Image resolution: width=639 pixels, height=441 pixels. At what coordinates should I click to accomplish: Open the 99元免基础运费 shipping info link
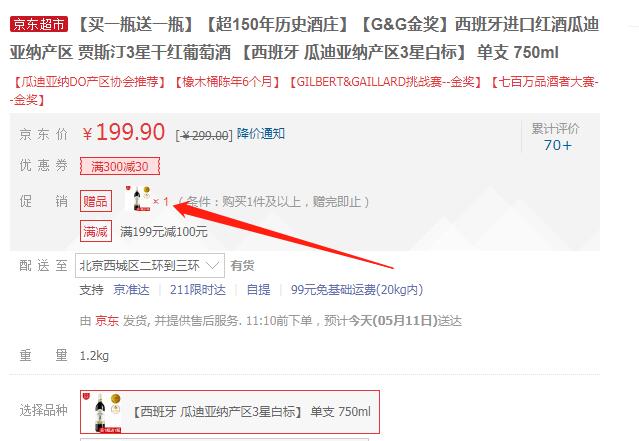(x=357, y=290)
